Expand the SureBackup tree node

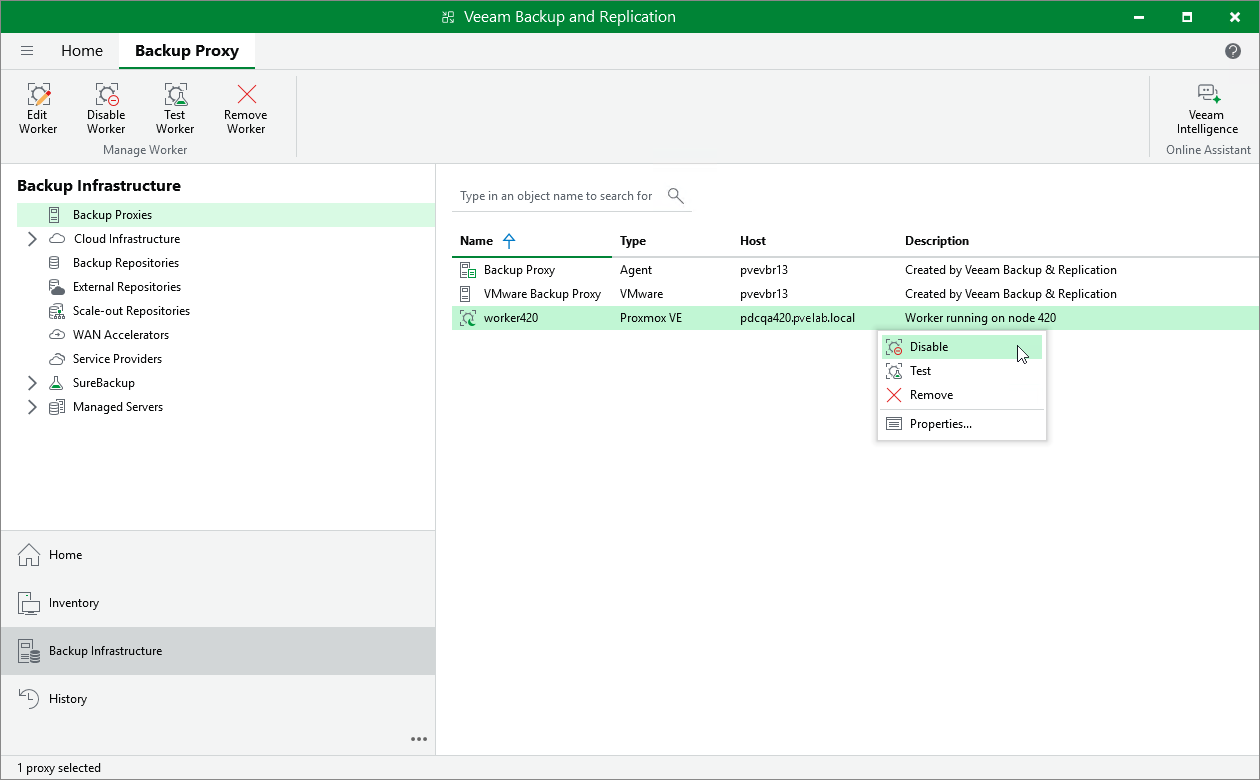tap(32, 383)
